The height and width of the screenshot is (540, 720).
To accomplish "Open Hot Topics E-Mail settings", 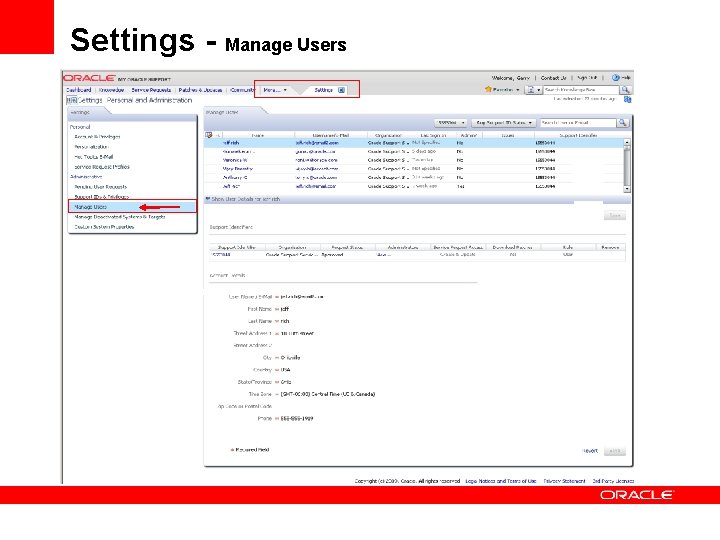I will coord(94,157).
